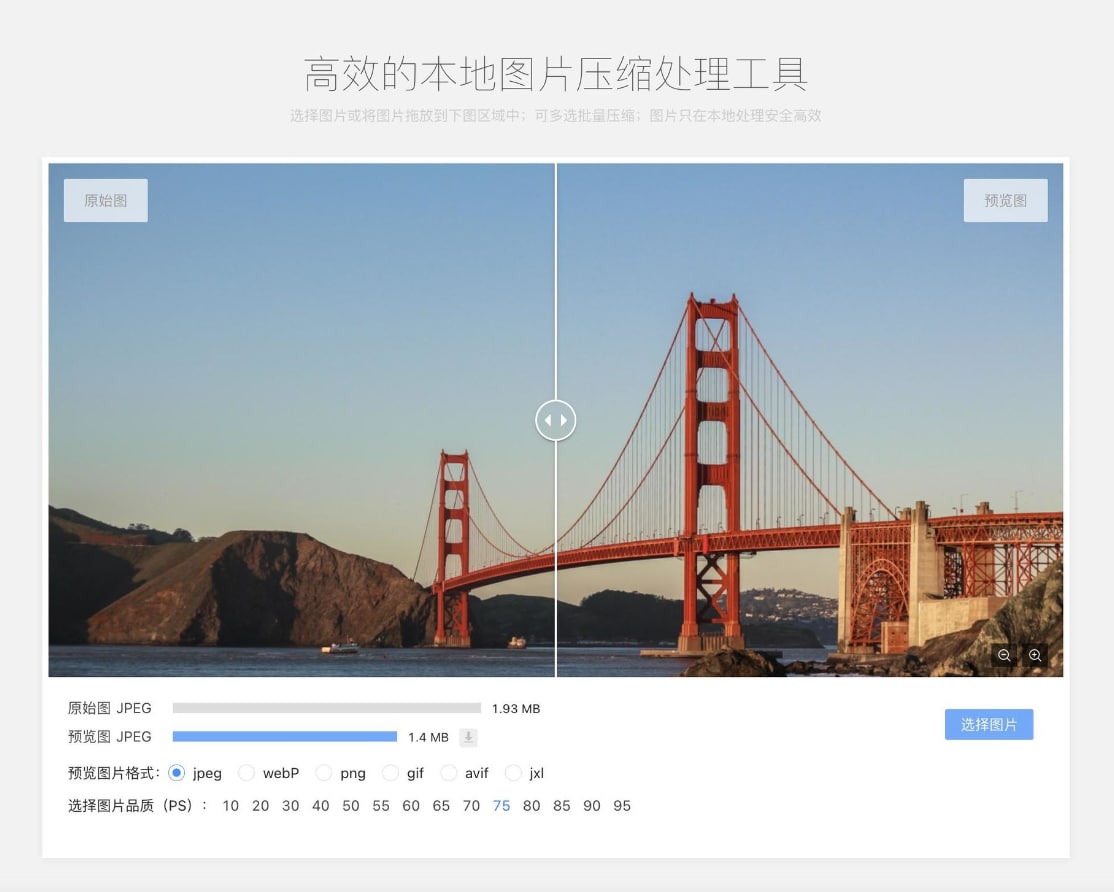Click the 1.4 MB size text
The height and width of the screenshot is (892, 1114).
click(x=428, y=737)
